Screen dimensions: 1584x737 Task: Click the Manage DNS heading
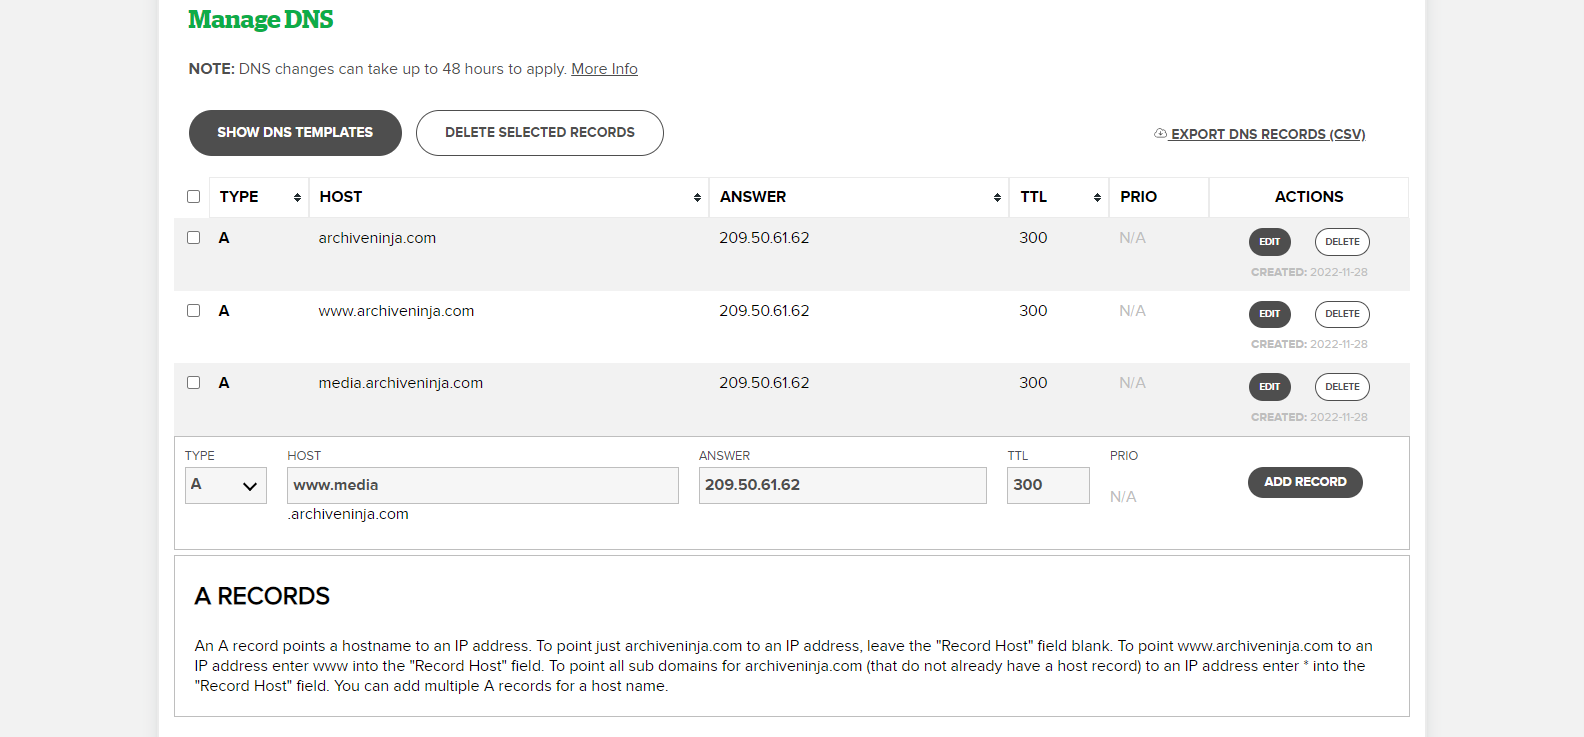(261, 20)
